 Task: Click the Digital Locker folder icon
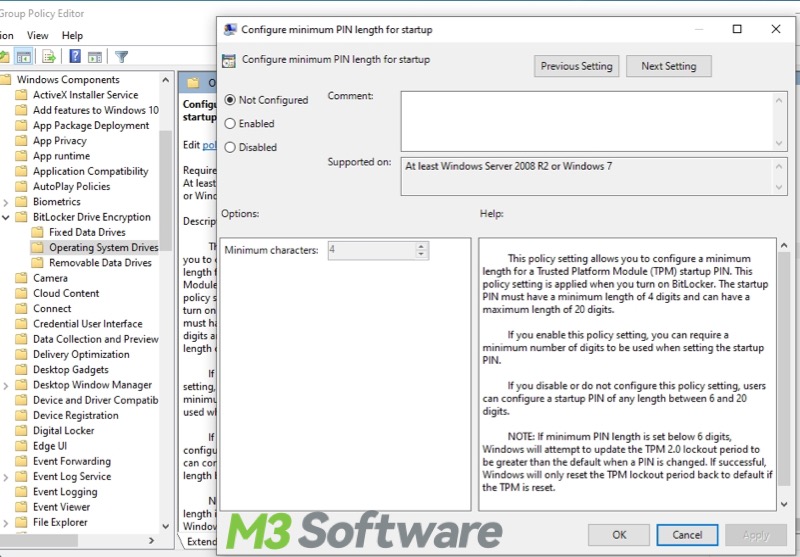[21, 431]
